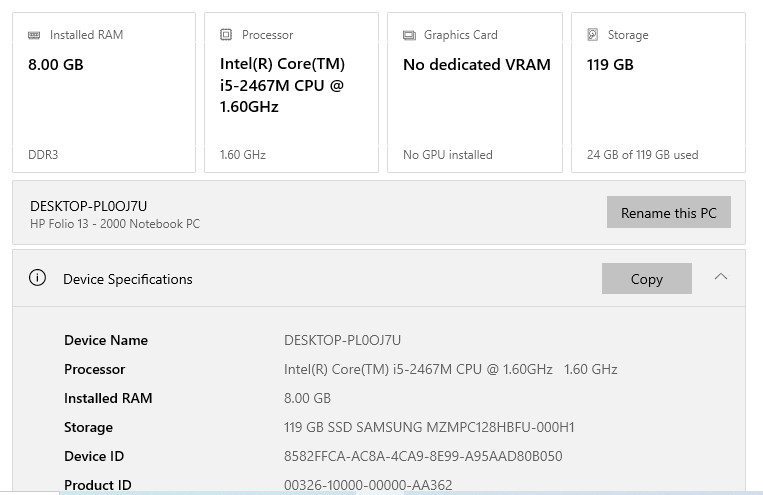Viewport: 763px width, 495px height.
Task: Click the 24 GB of 119 GB used text
Action: click(x=642, y=155)
